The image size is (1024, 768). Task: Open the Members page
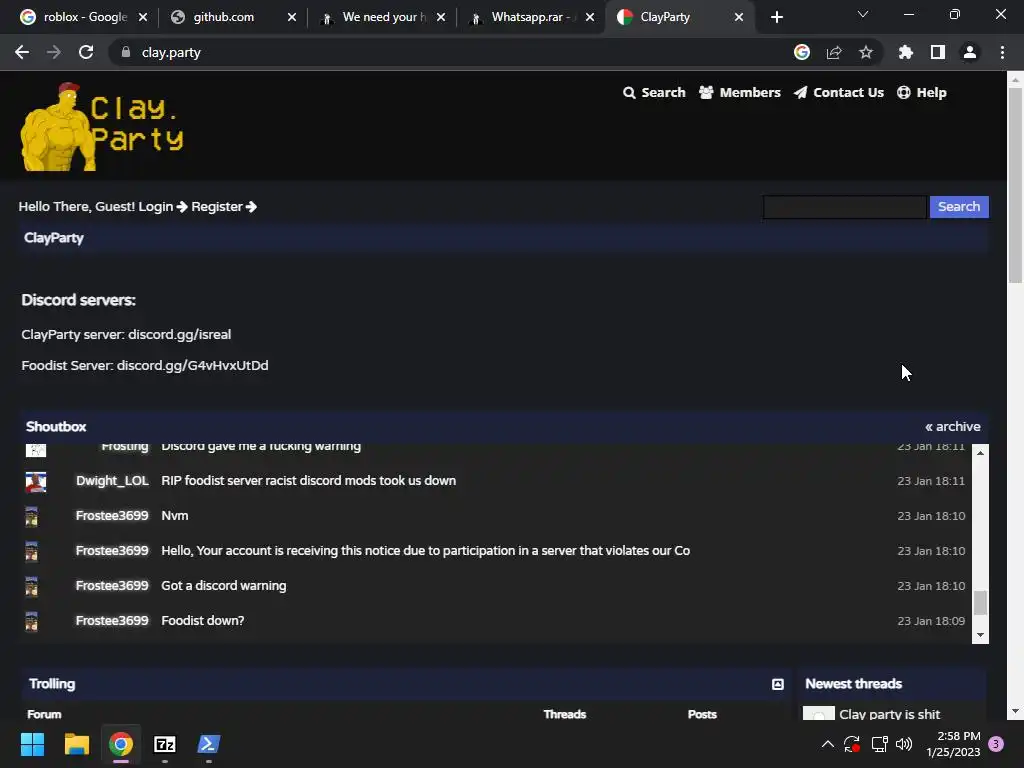740,93
